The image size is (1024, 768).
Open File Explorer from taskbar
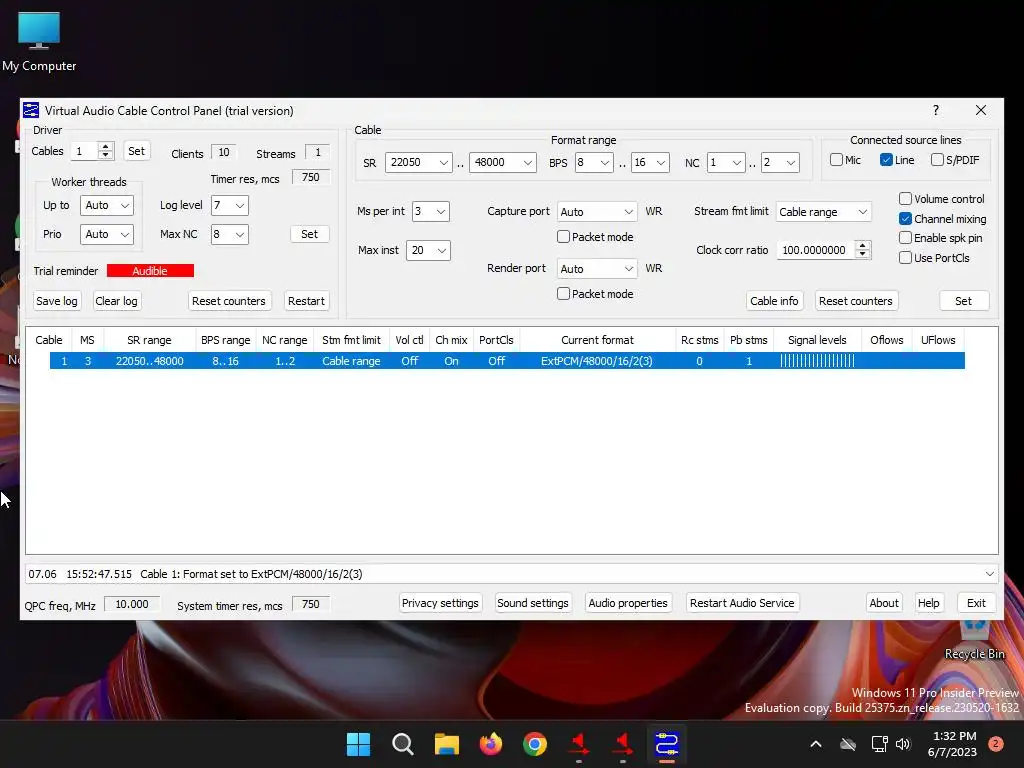(x=447, y=744)
